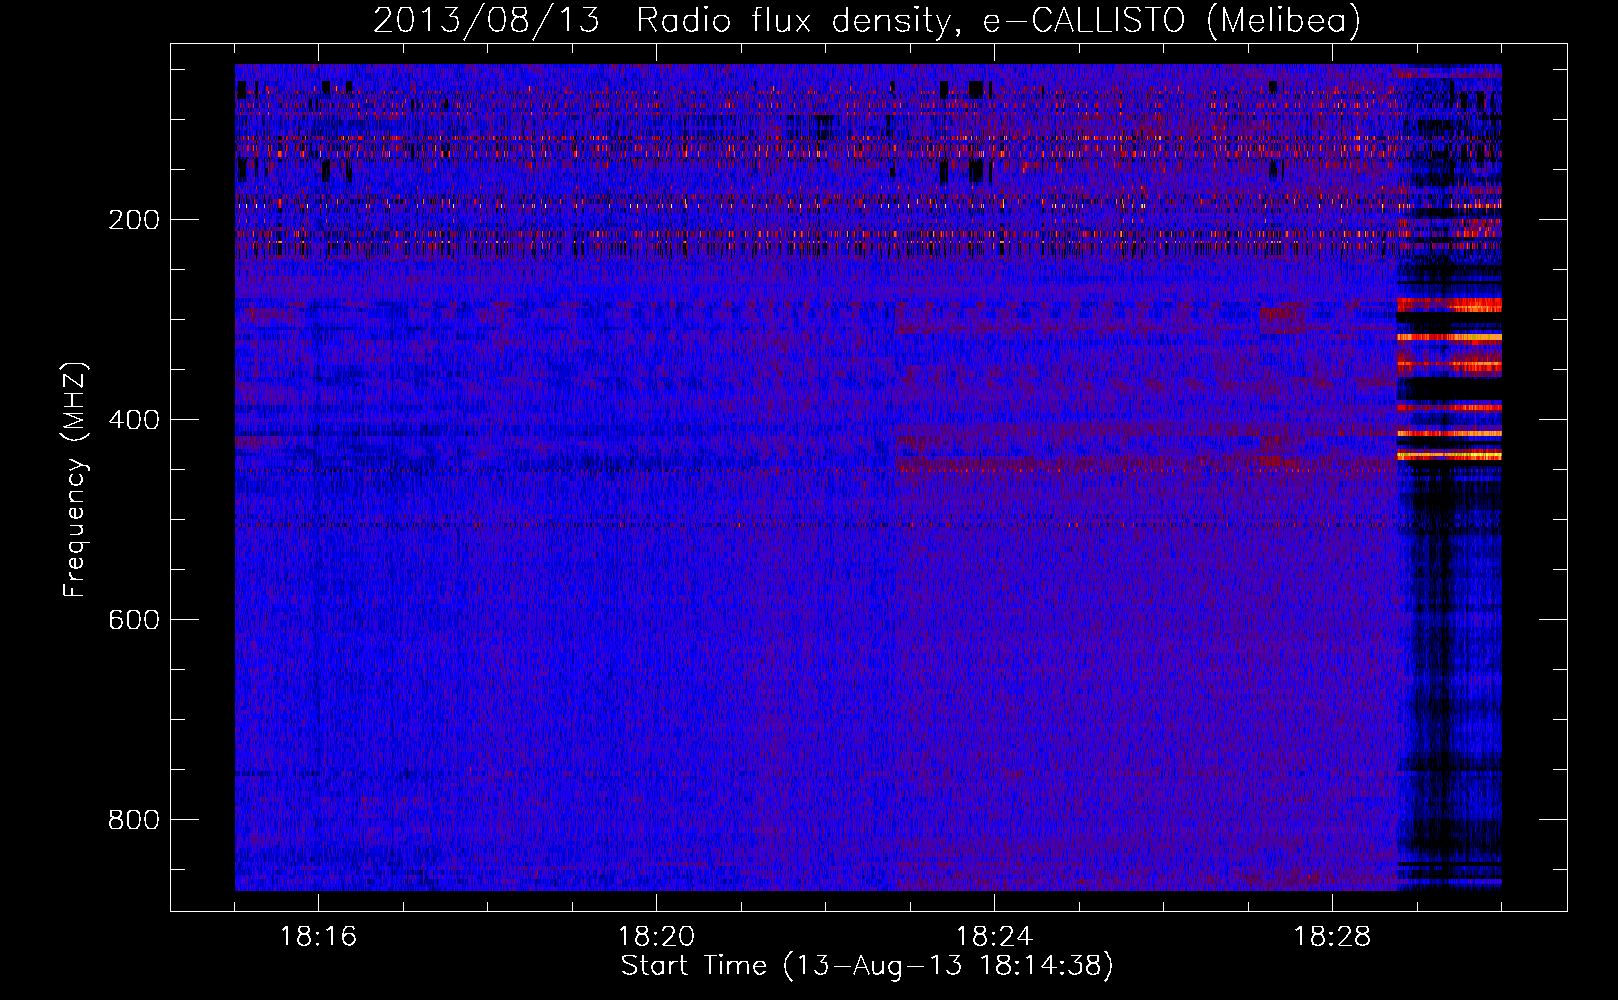
Task: Click the 'Frequency (MHZ)' axis label
Action: (75, 480)
